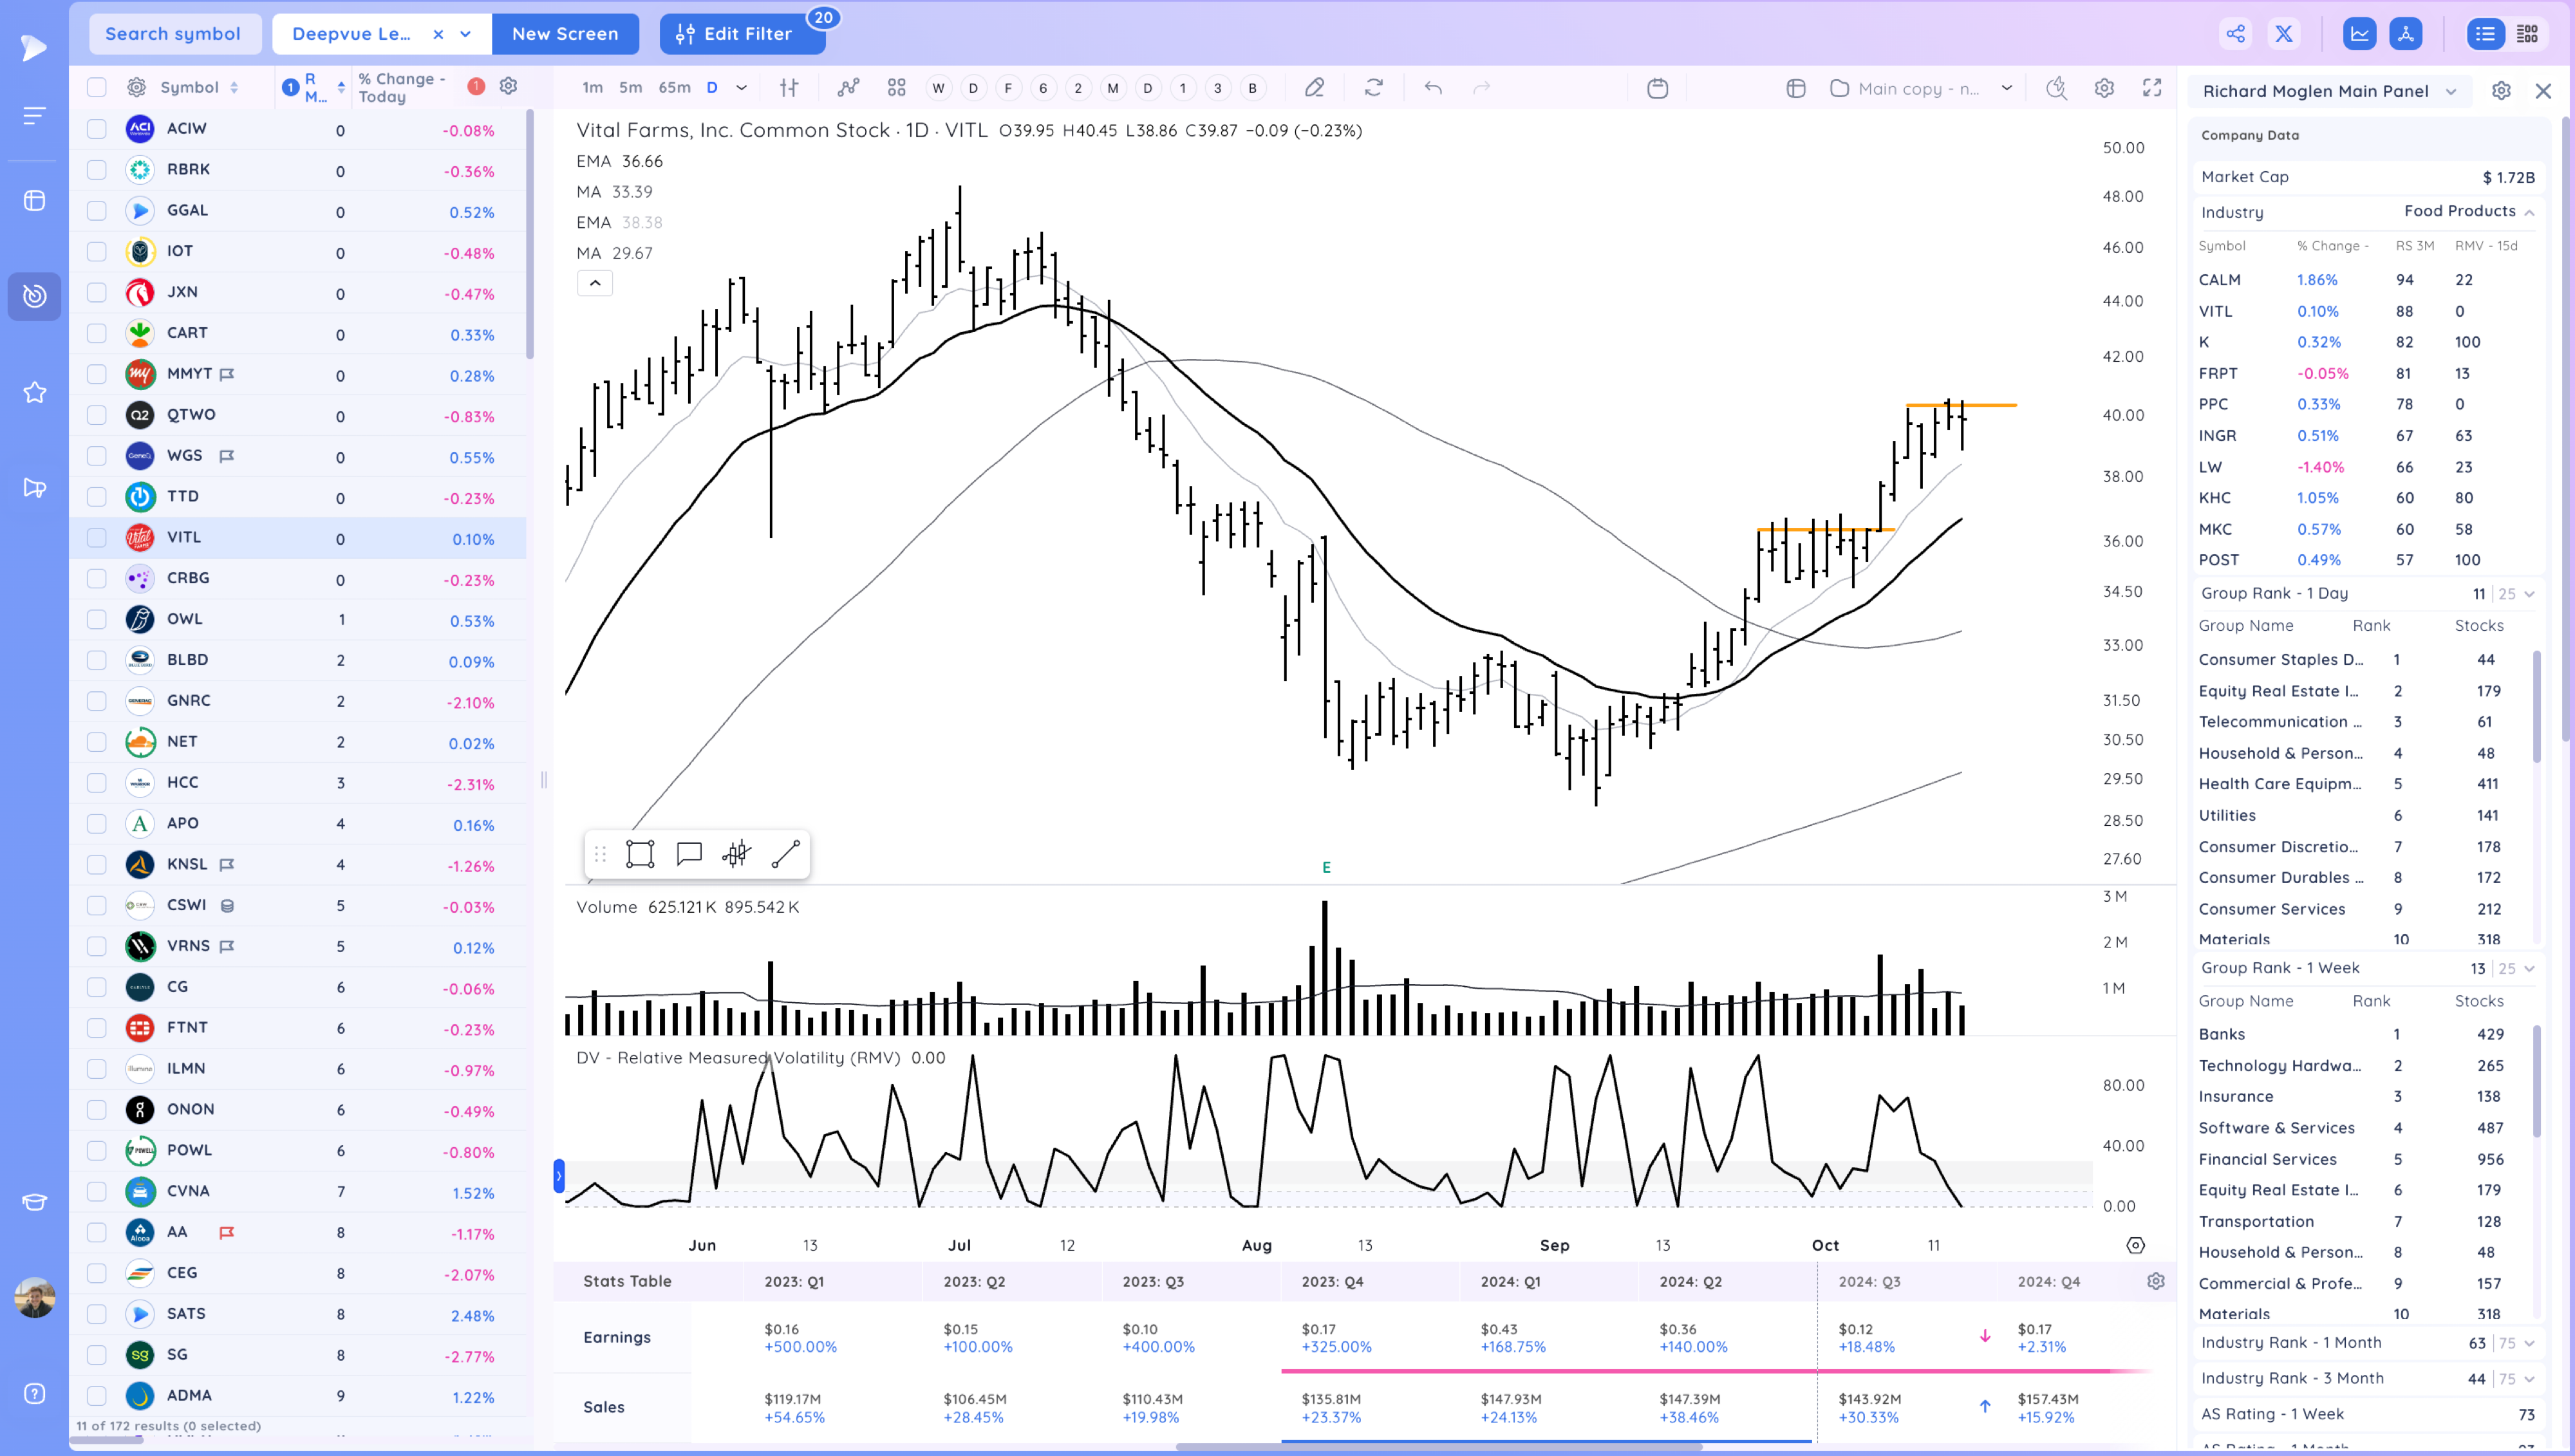Screen dimensions: 2575x1456
Task: Click the indicators icon in chart toolbar
Action: pyautogui.click(x=848, y=88)
